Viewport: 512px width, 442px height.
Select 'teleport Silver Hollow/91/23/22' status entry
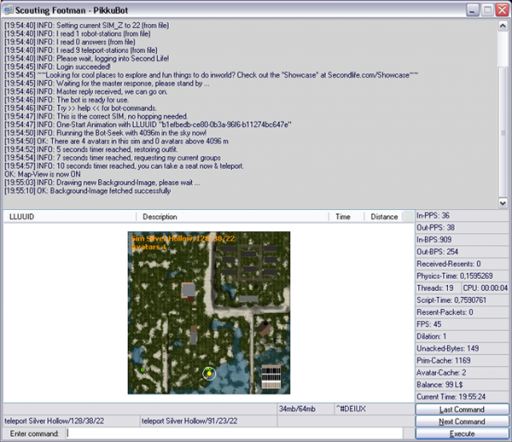coord(208,421)
